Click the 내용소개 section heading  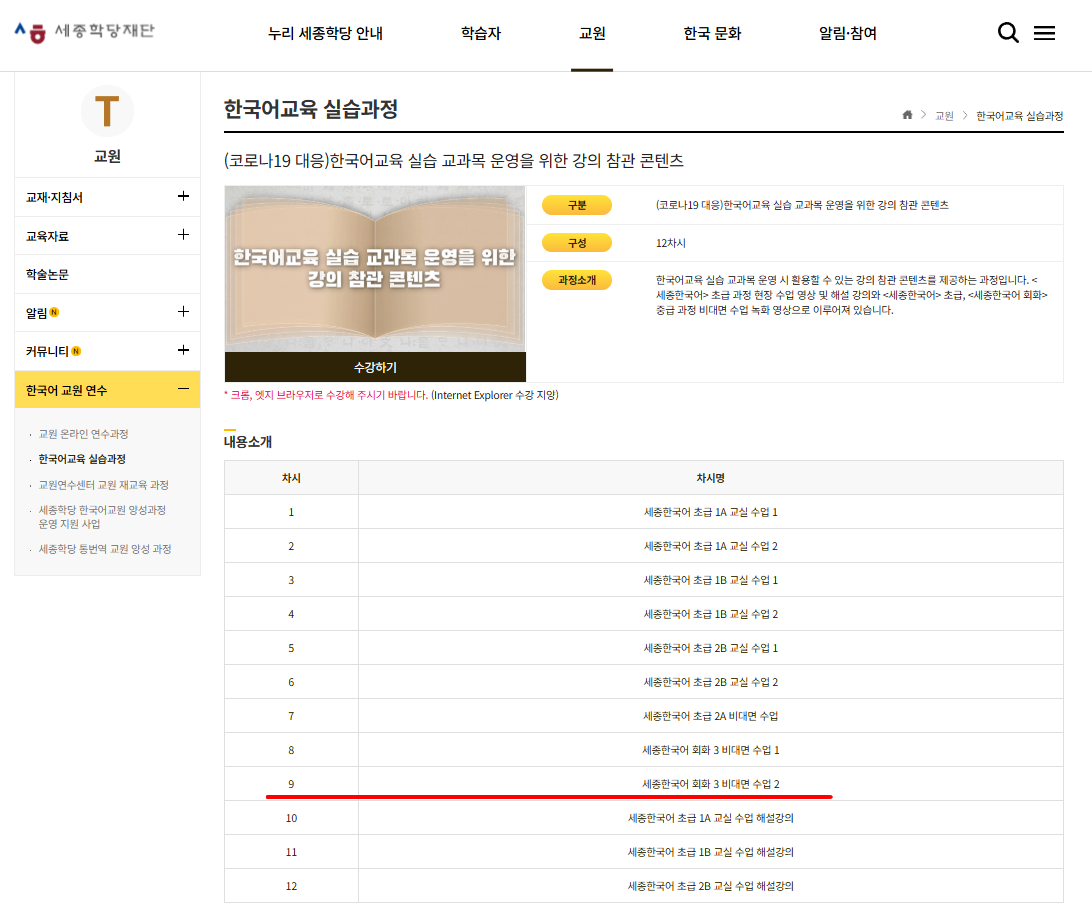click(x=248, y=441)
